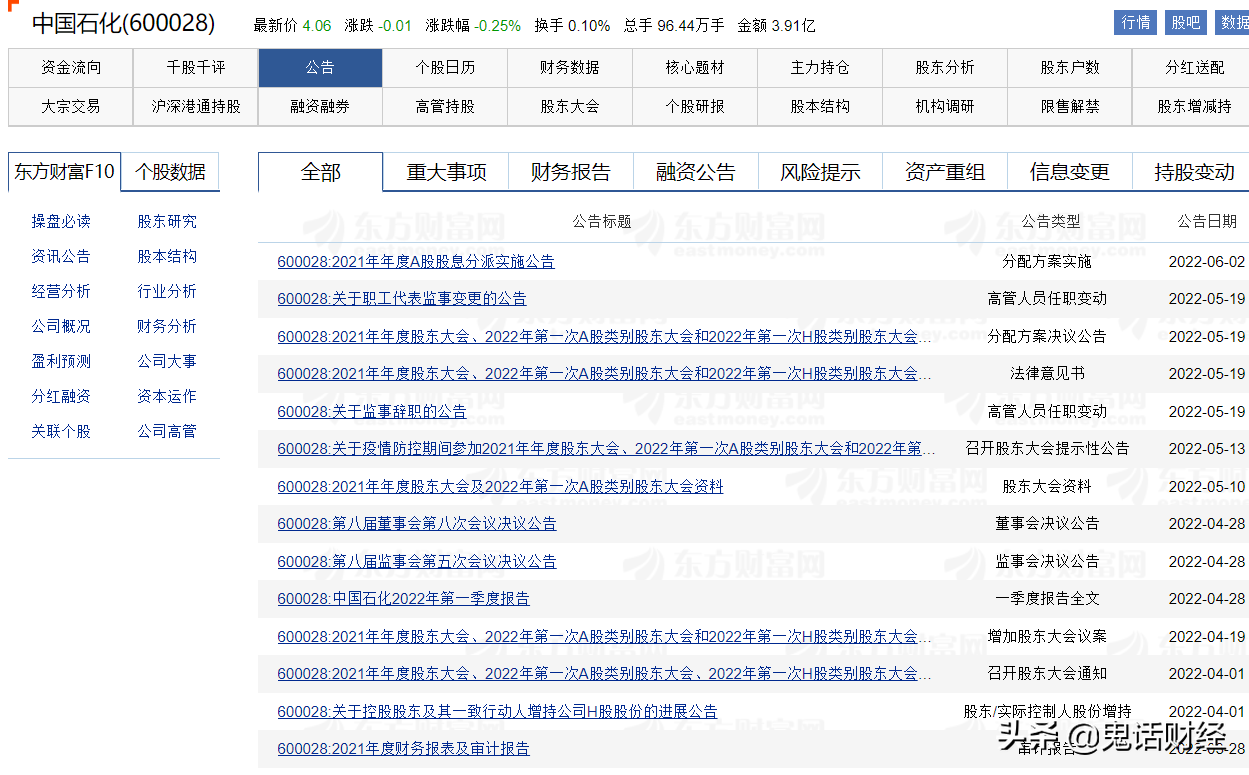This screenshot has width=1249, height=775.
Task: Click the 2022-06-02 date cell
Action: click(1207, 261)
